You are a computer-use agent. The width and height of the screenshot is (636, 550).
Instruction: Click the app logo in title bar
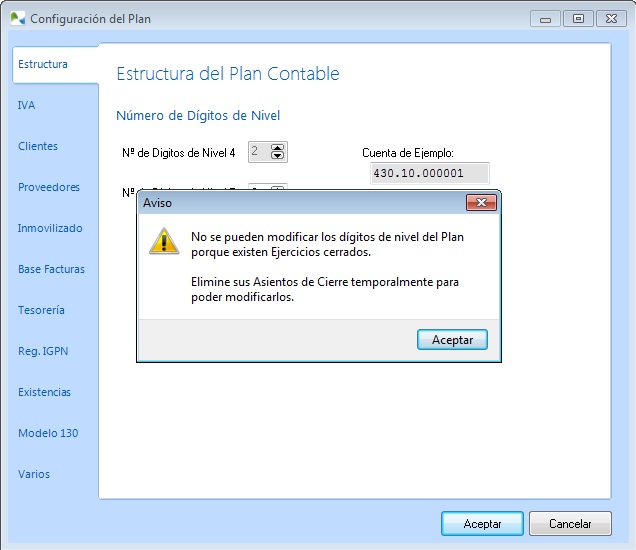click(17, 19)
